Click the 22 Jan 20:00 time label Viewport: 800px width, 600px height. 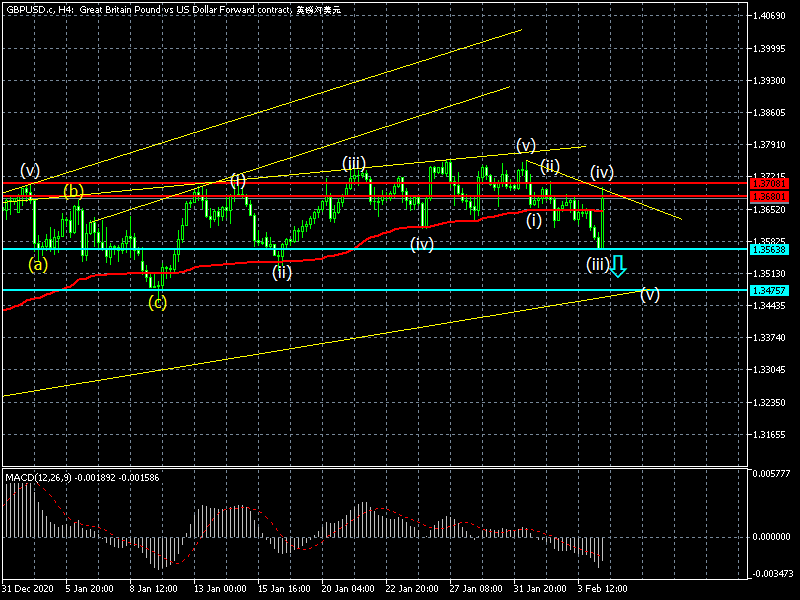click(412, 589)
